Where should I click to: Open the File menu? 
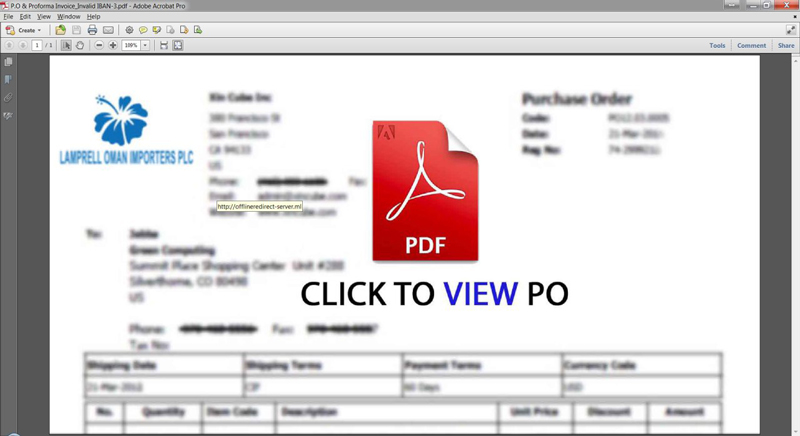[x=8, y=16]
